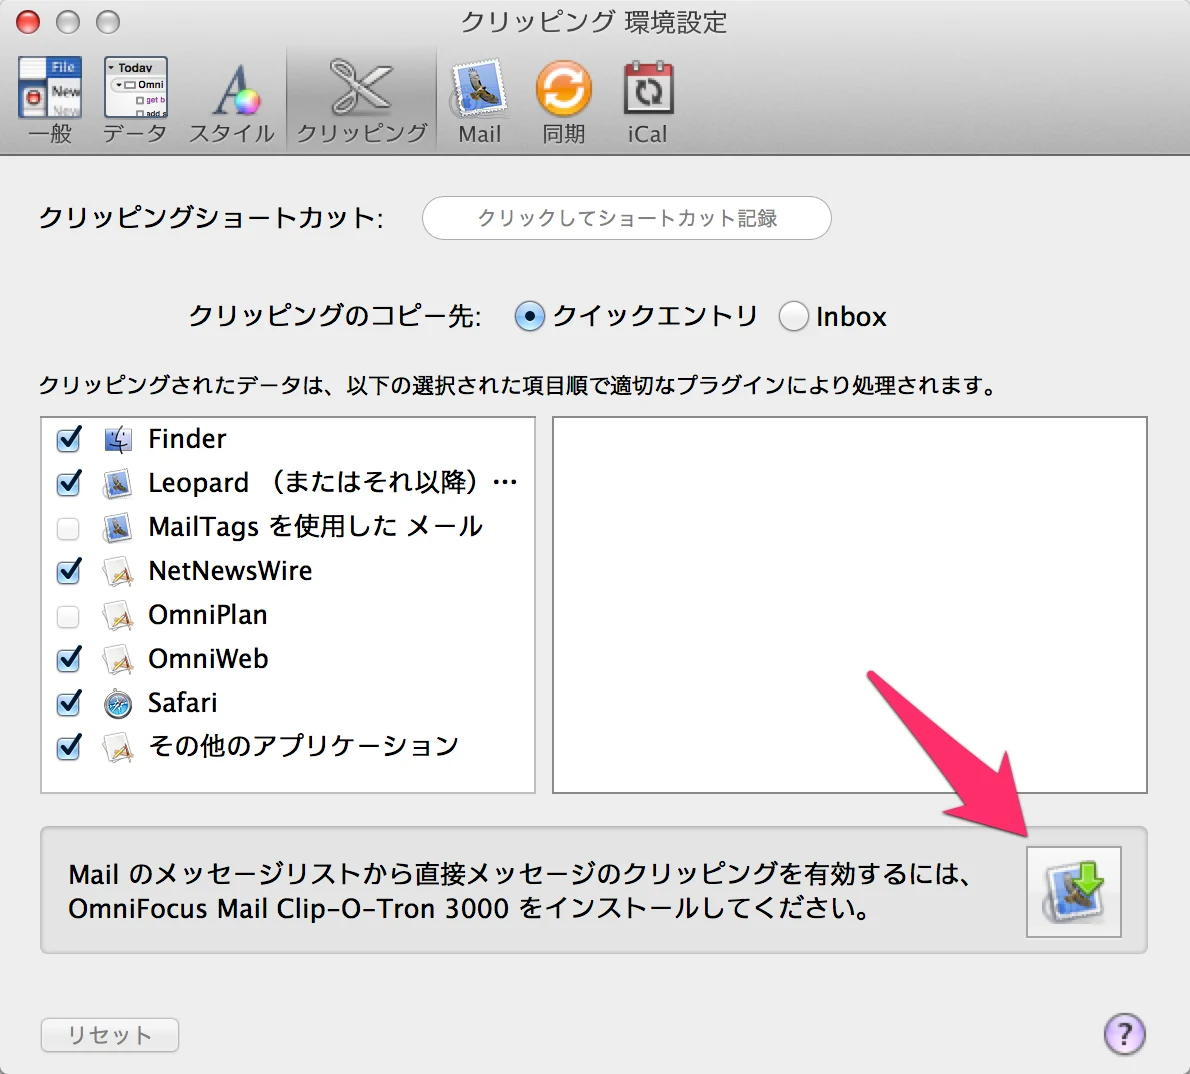Click the NetNewsWire application icon
1190x1074 pixels.
[x=118, y=572]
